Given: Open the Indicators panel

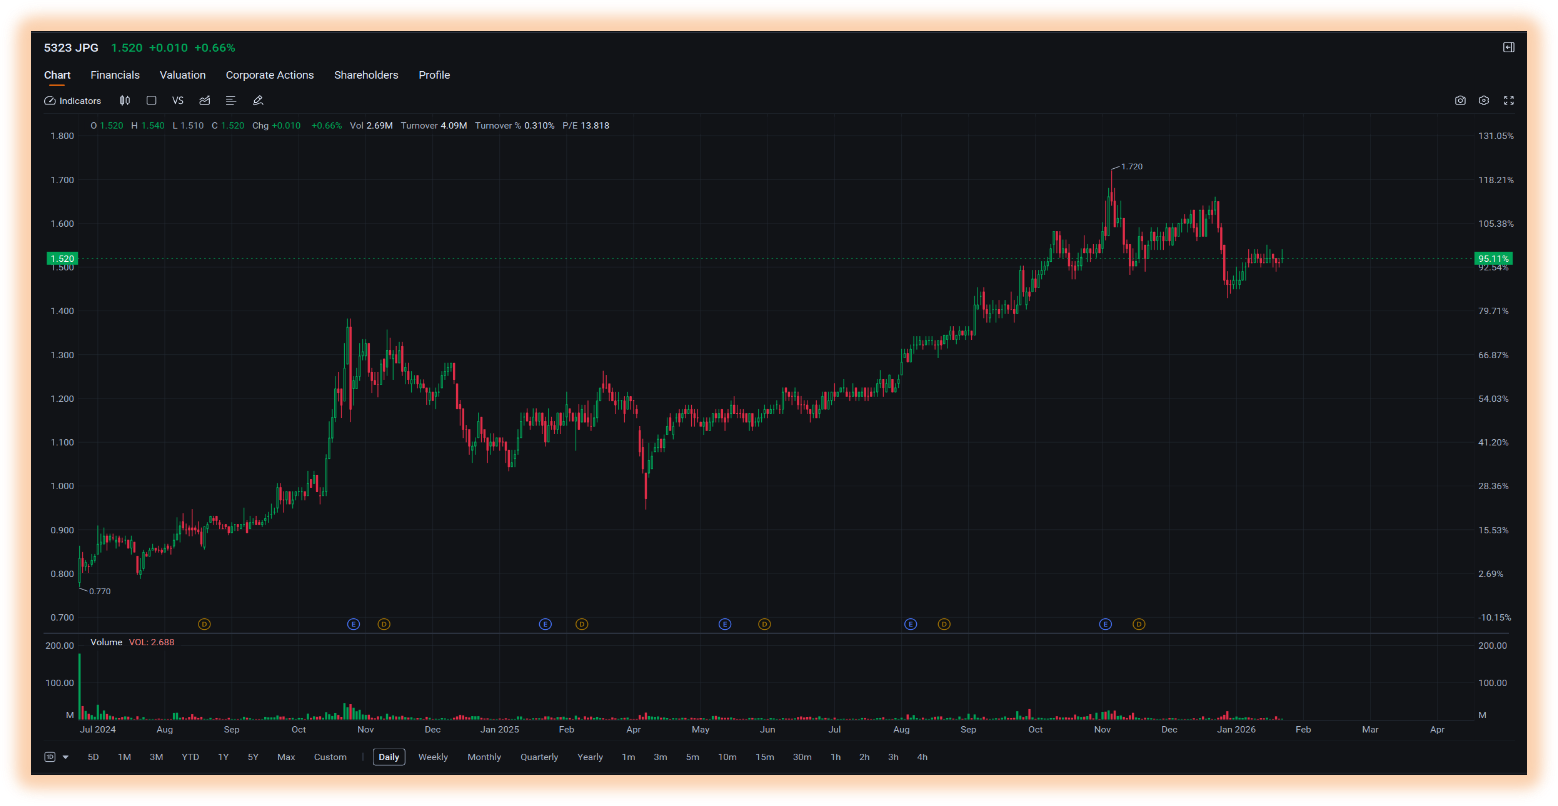Looking at the screenshot, I should coord(73,101).
